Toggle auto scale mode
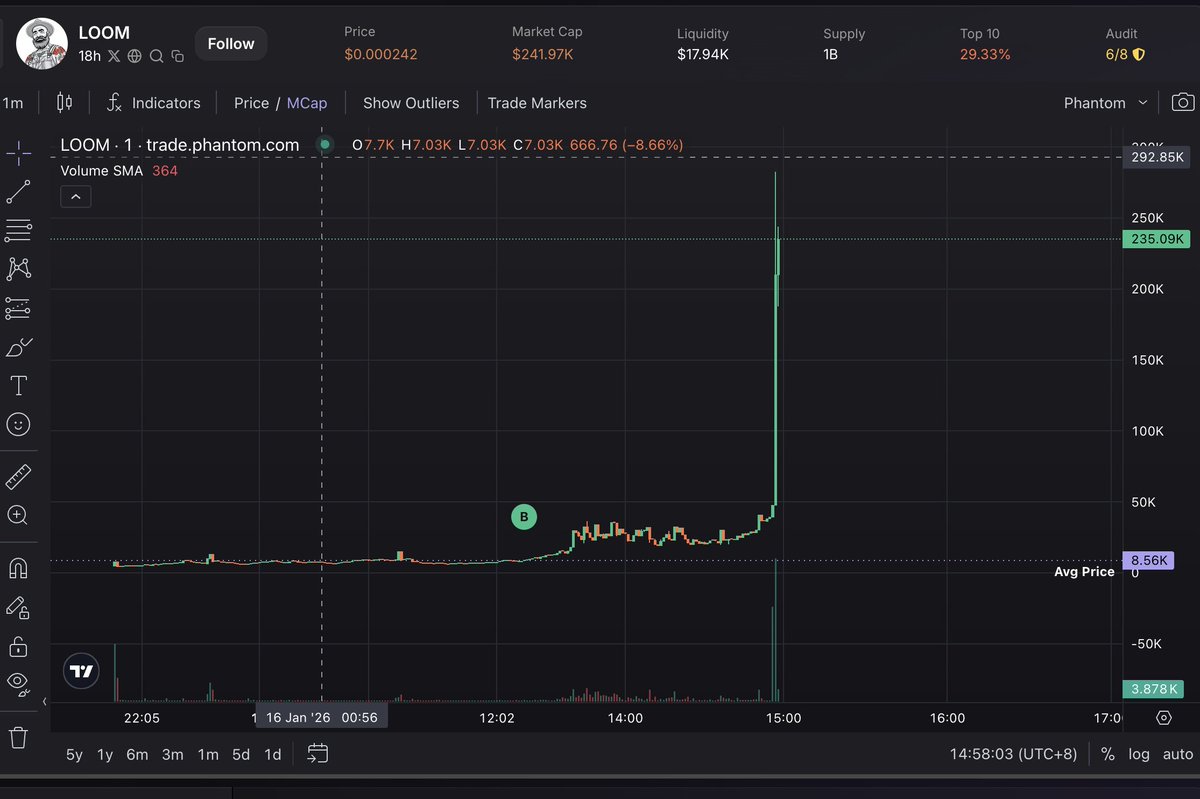Viewport: 1200px width, 799px height. click(1178, 754)
